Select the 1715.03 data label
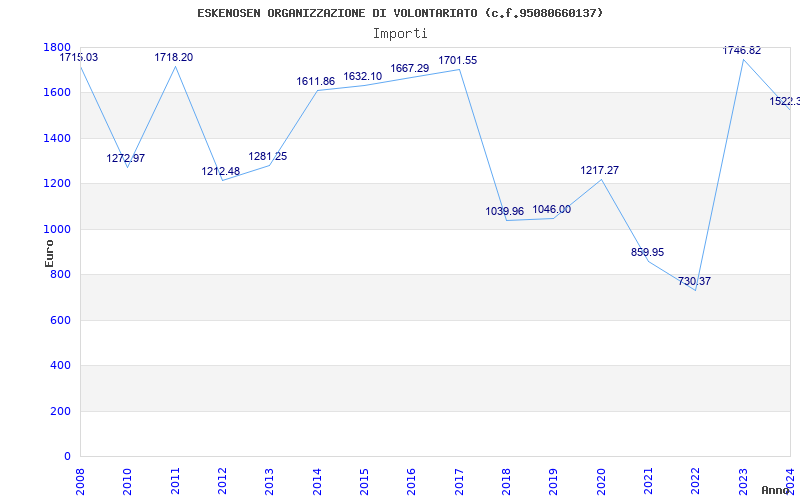Viewport: 800px width, 500px height. 79,57
